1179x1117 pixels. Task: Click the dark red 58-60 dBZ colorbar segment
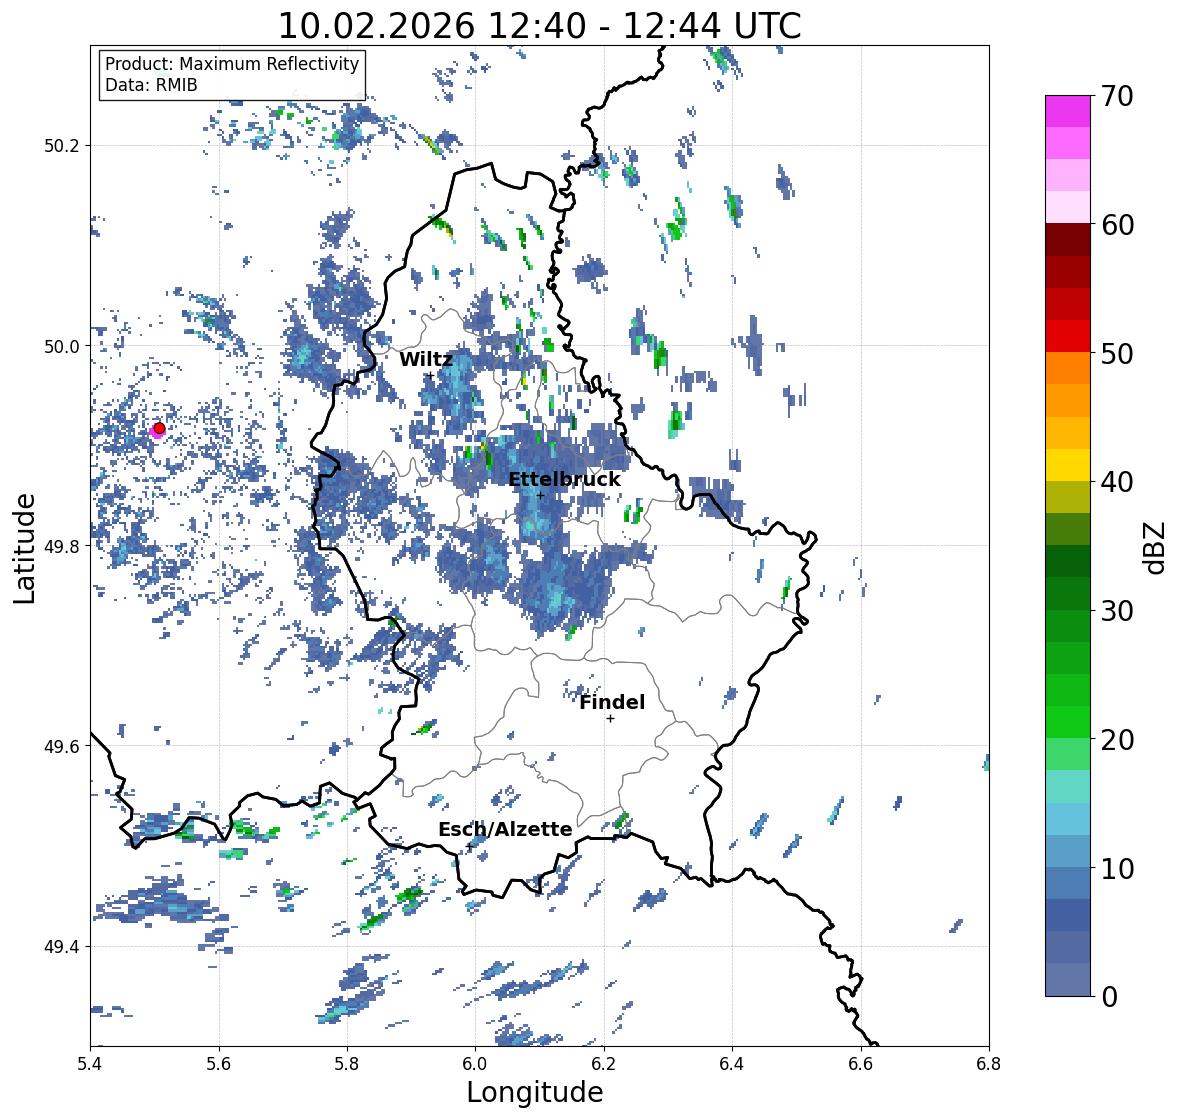(x=1068, y=240)
